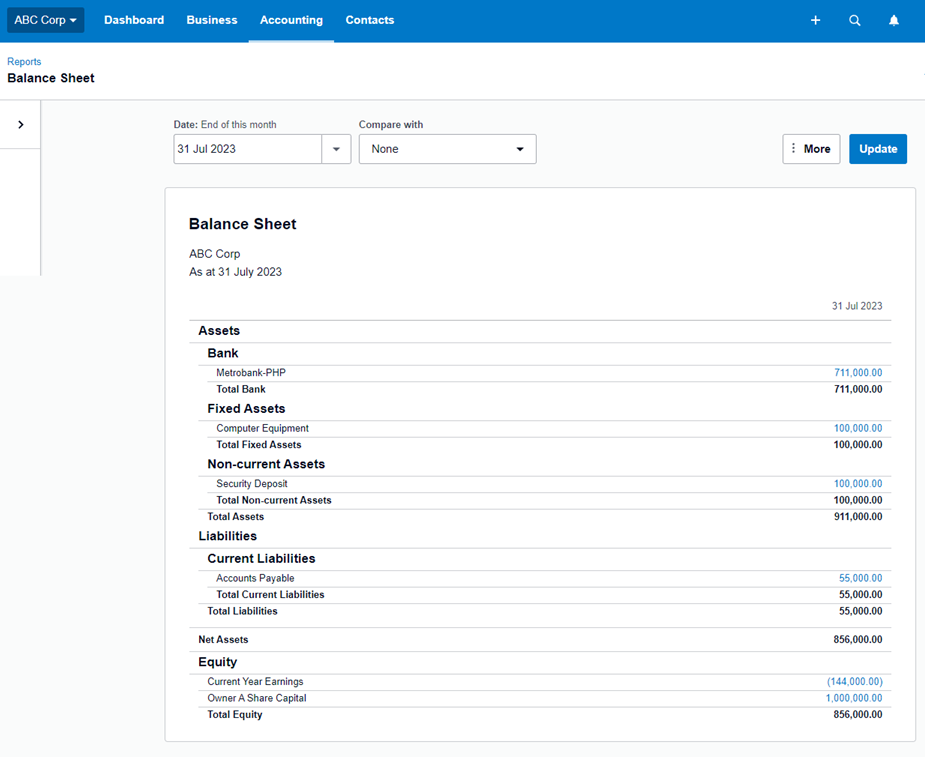Click the Total Liabilities label
This screenshot has height=757, width=925.
pyautogui.click(x=242, y=611)
